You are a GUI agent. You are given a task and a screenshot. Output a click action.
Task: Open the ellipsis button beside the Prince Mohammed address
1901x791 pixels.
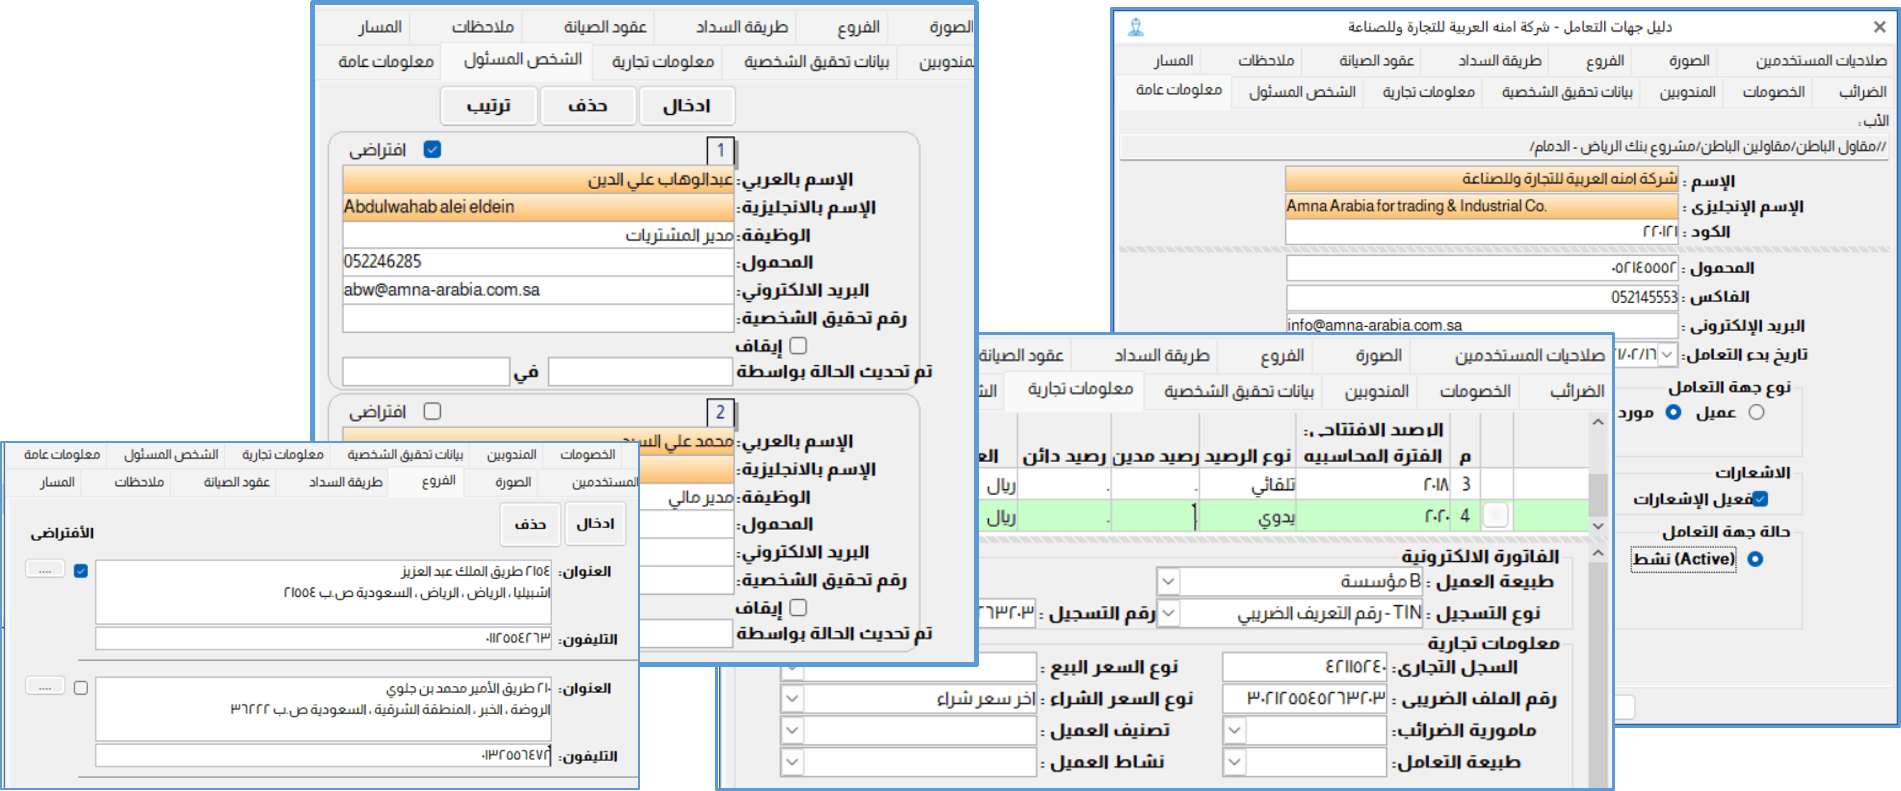coord(45,686)
